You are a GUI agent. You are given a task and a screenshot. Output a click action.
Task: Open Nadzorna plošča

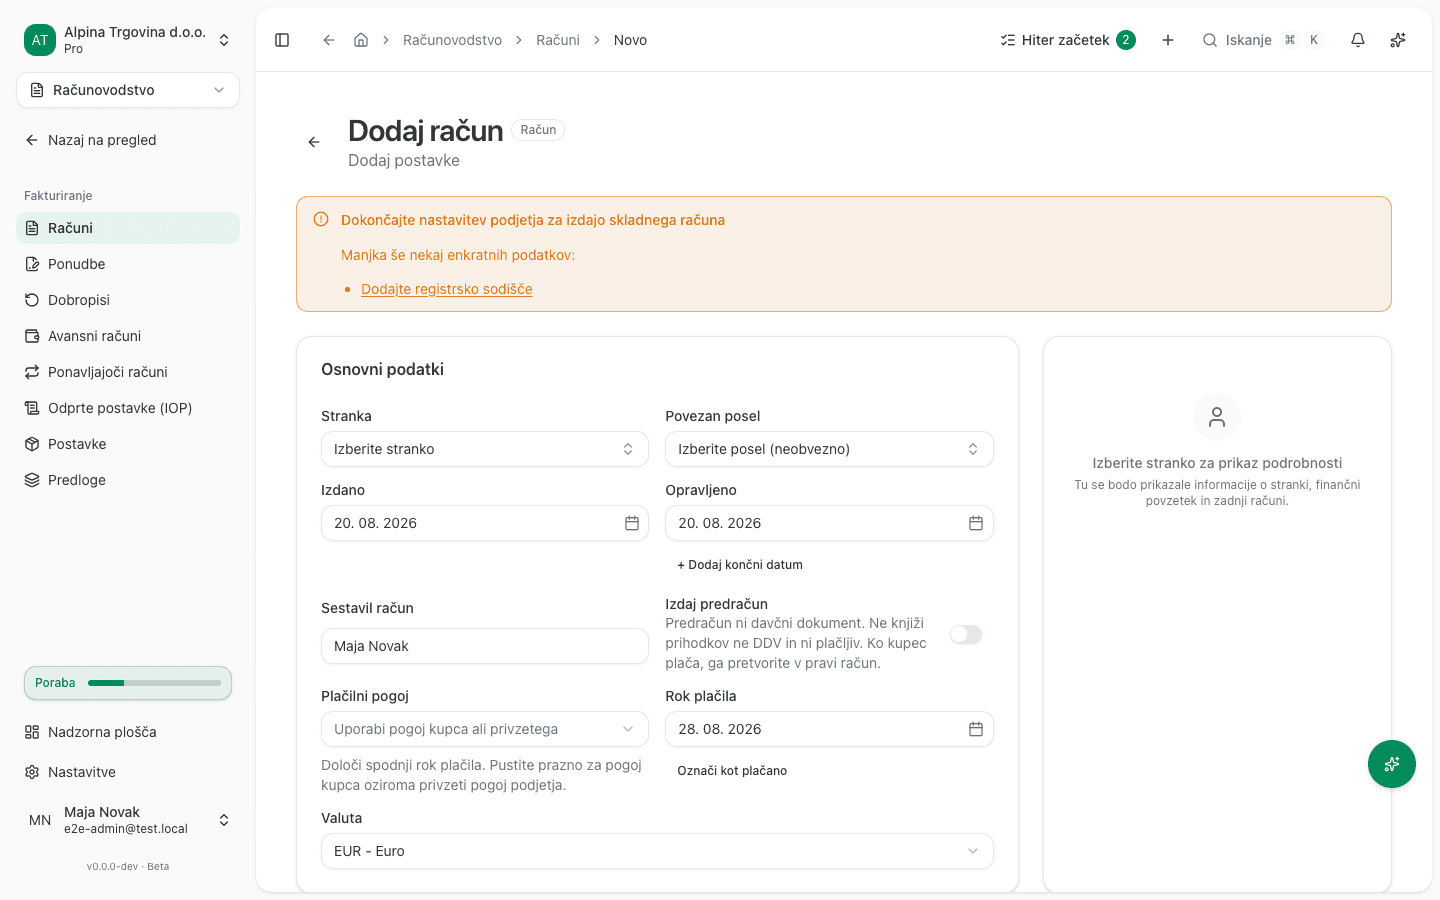pyautogui.click(x=128, y=732)
